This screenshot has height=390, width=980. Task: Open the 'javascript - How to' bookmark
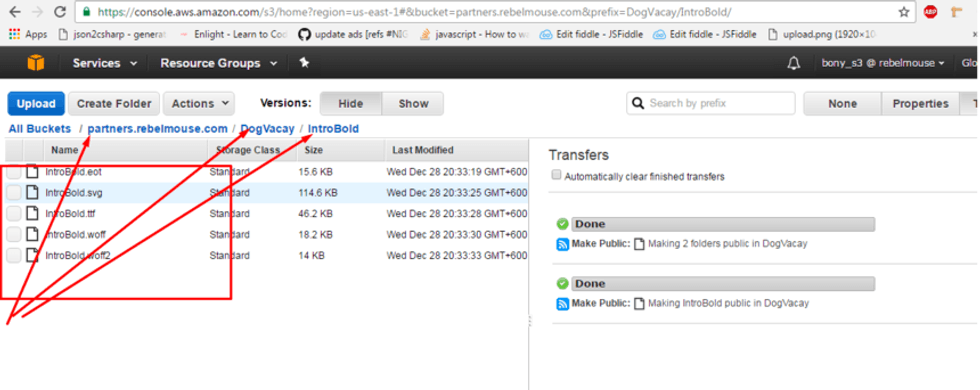[475, 34]
